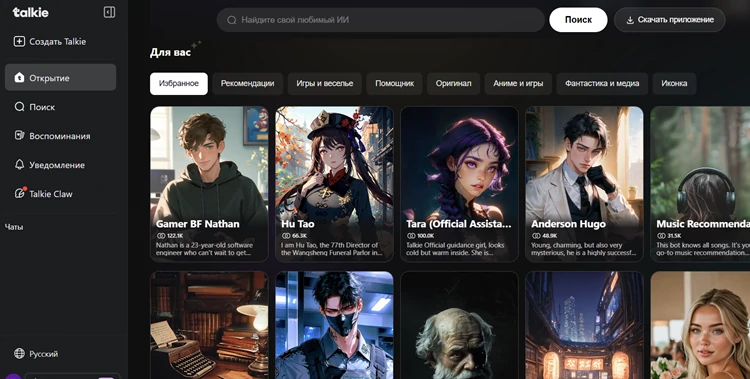Image resolution: width=750 pixels, height=379 pixels.
Task: Open the masked police officer card
Action: click(x=334, y=325)
